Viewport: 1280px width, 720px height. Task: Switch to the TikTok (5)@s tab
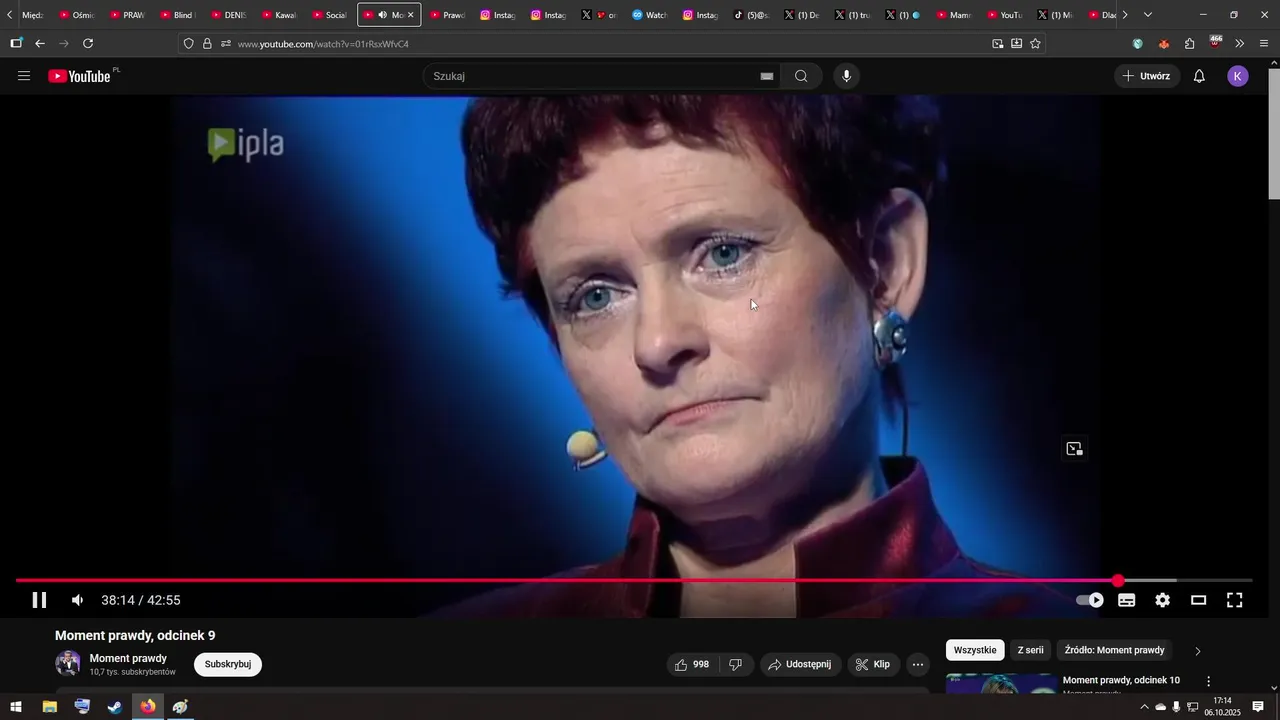[751, 15]
